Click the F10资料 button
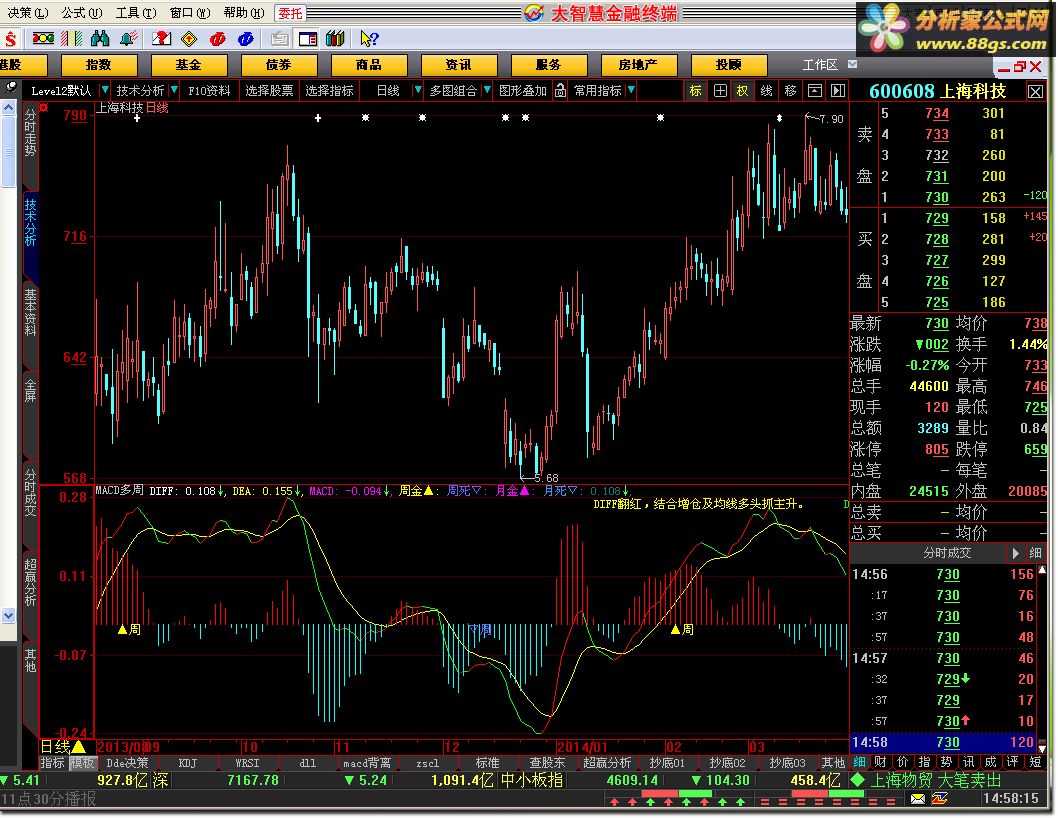The width and height of the screenshot is (1058, 818). (209, 90)
